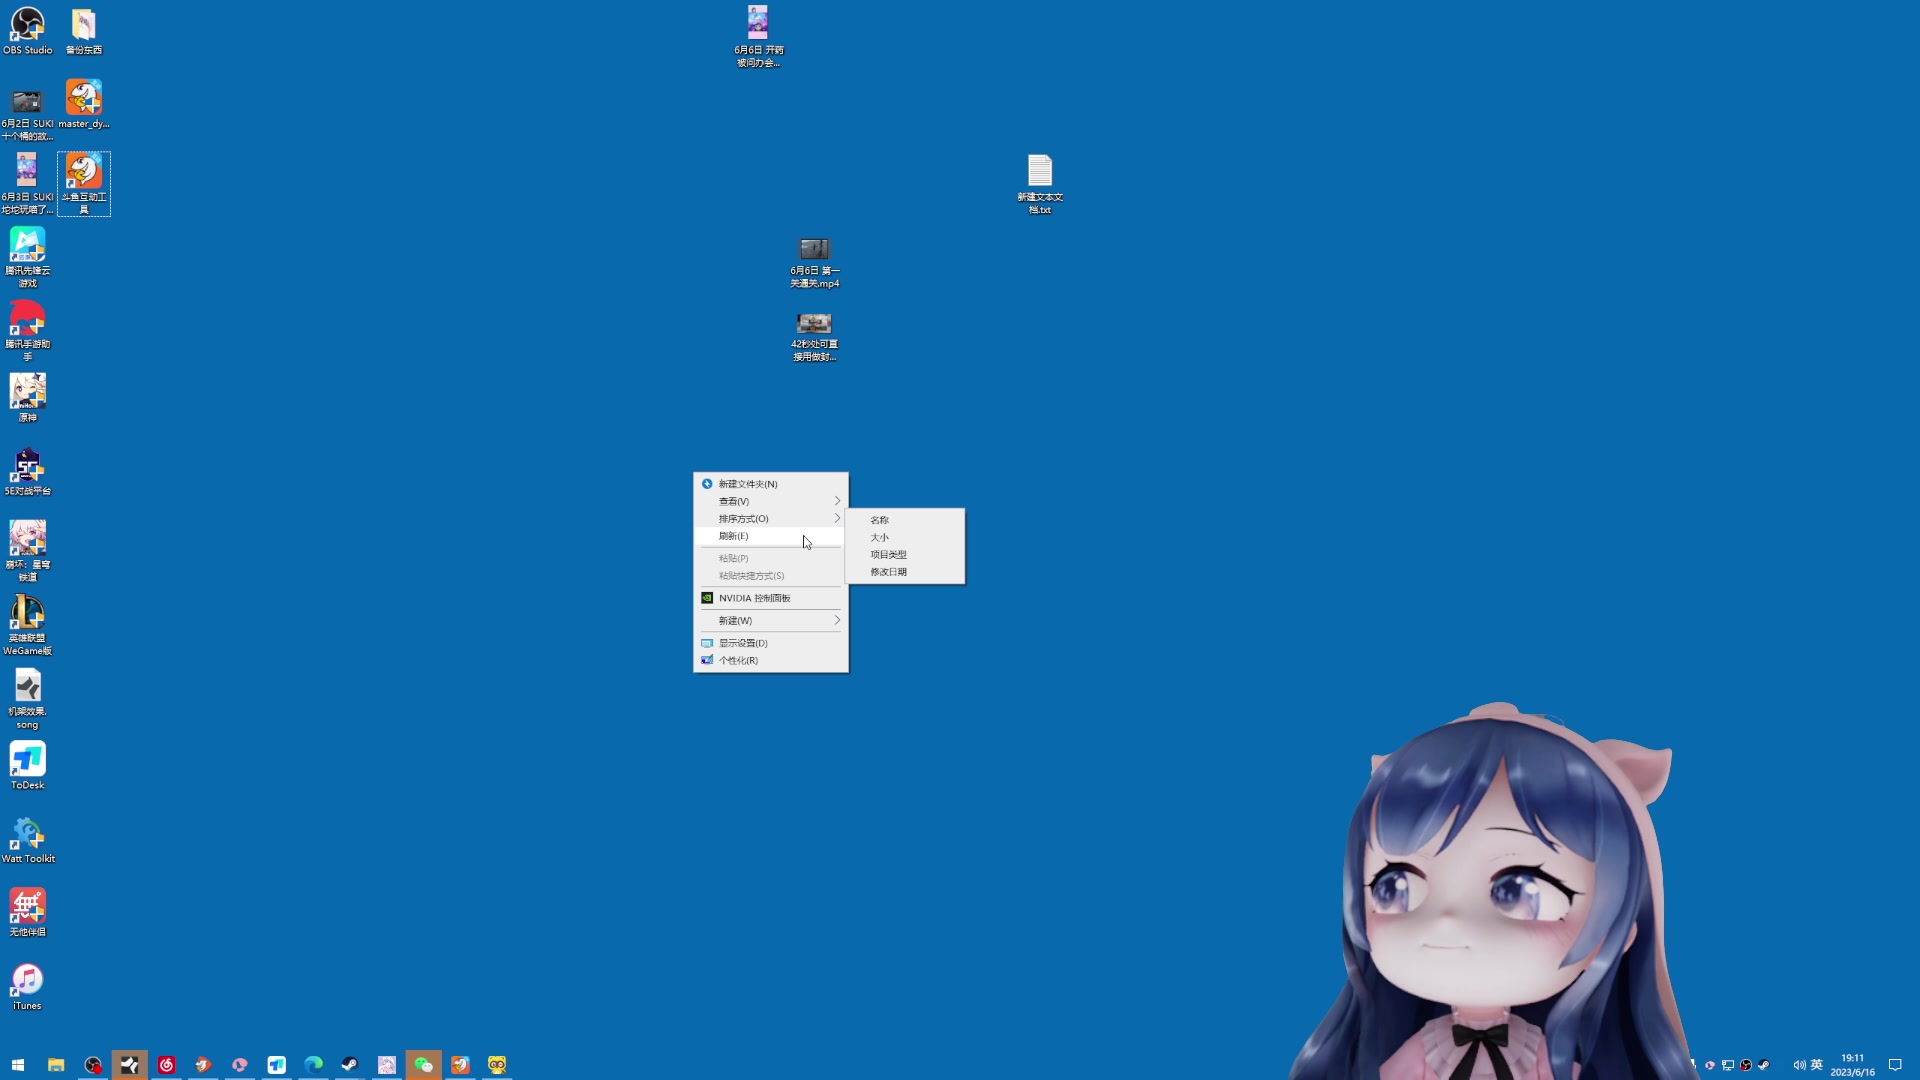The width and height of the screenshot is (1920, 1080).
Task: Open the 6月6日 第一关通关.mp4 video thumbnail
Action: 814,249
